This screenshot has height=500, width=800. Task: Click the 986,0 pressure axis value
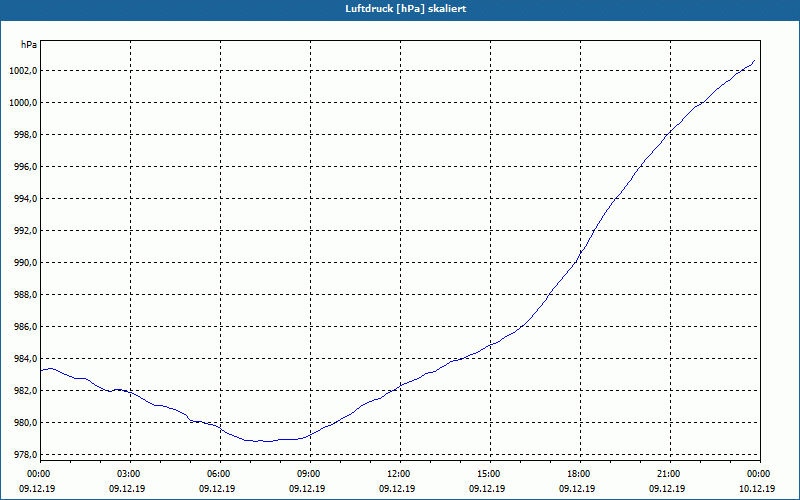26,327
